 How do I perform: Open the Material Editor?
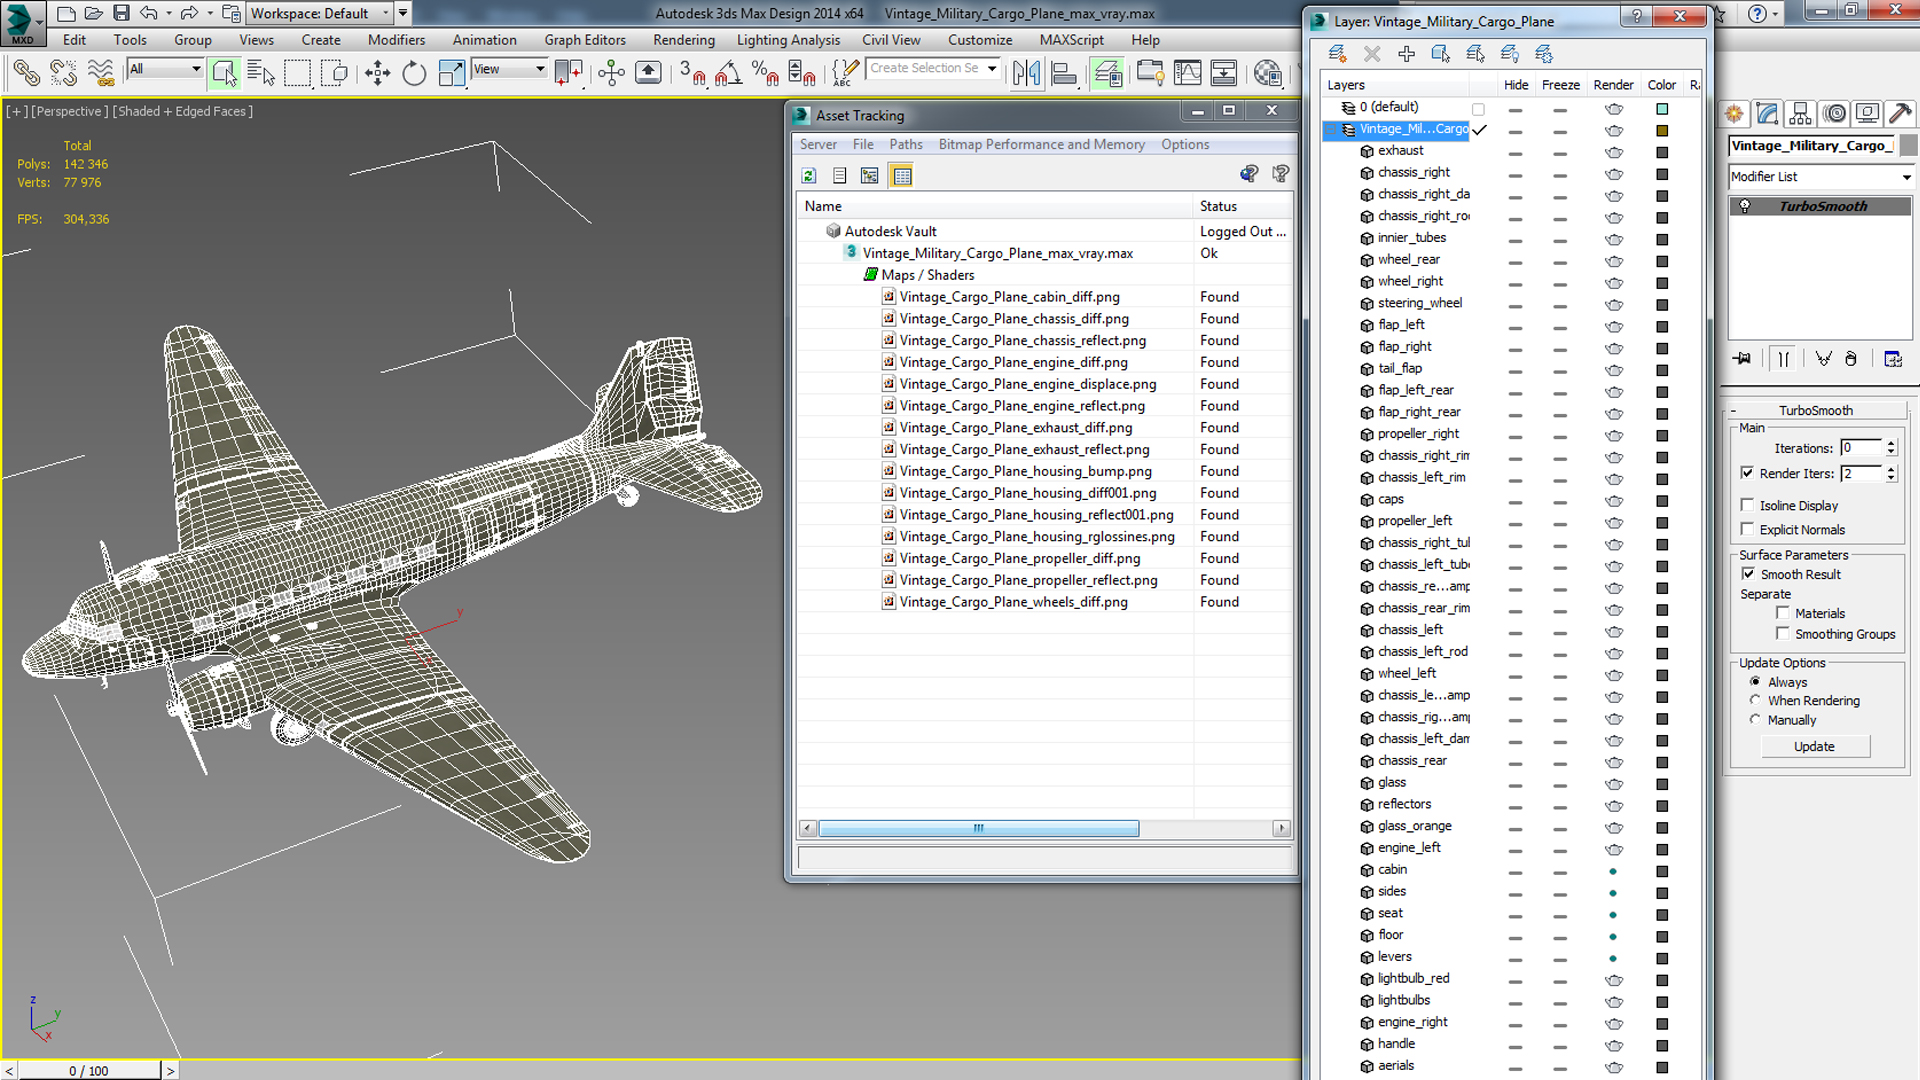tap(1268, 73)
